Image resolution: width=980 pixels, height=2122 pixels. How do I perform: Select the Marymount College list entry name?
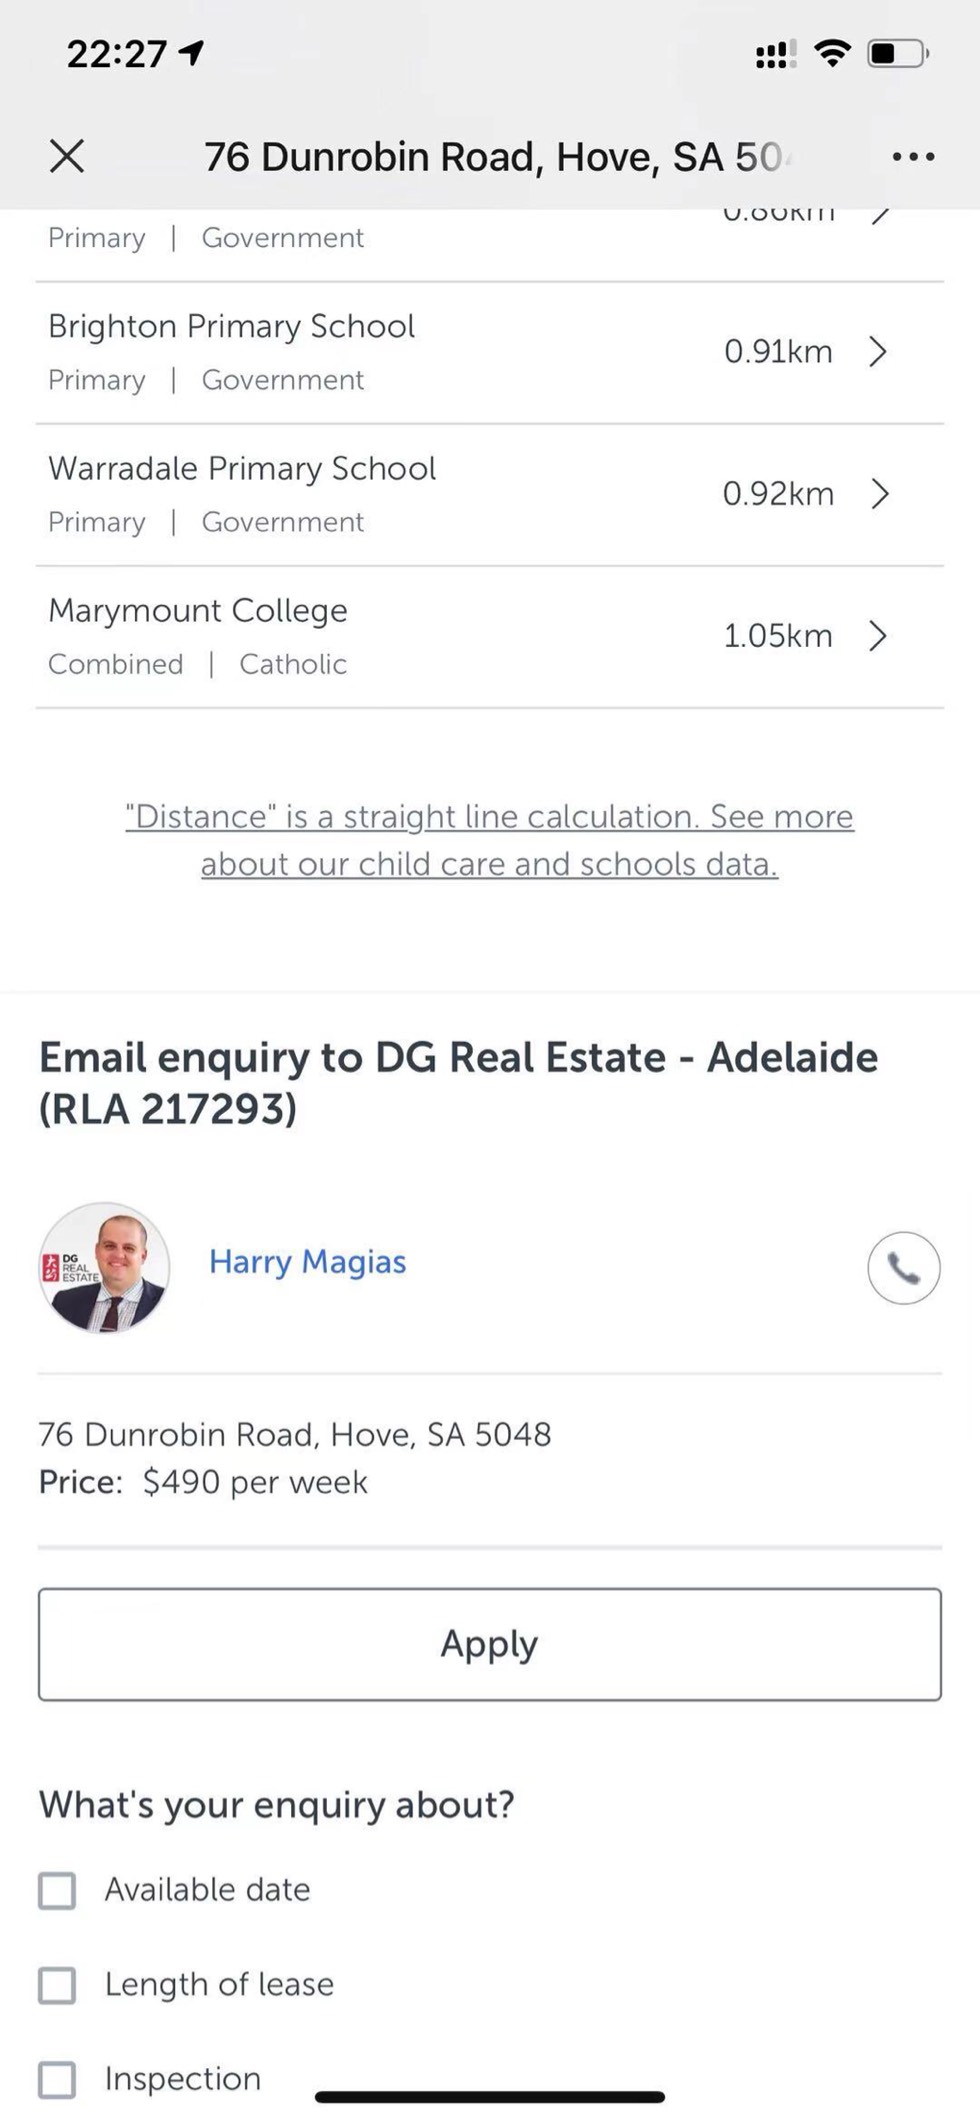[x=198, y=611]
